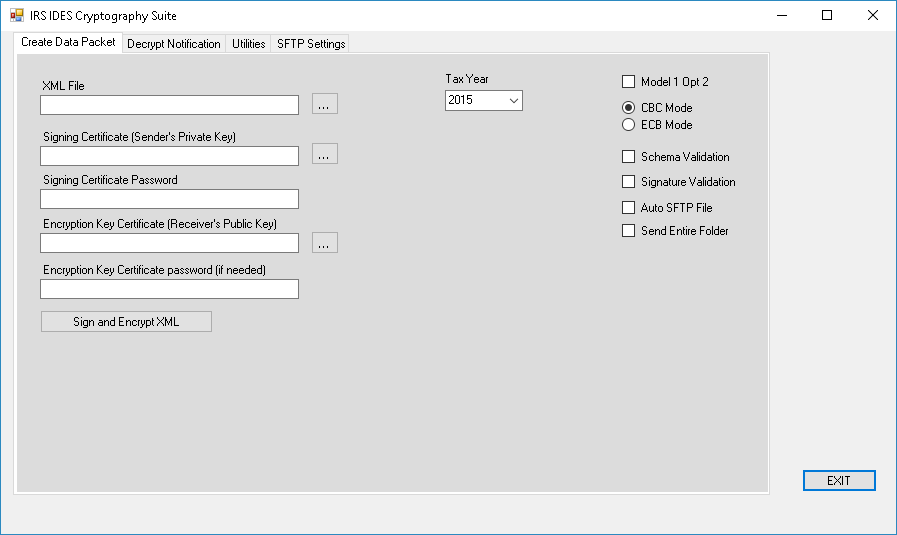
Task: Click the IRS IDES app icon in title bar
Action: pyautogui.click(x=17, y=15)
